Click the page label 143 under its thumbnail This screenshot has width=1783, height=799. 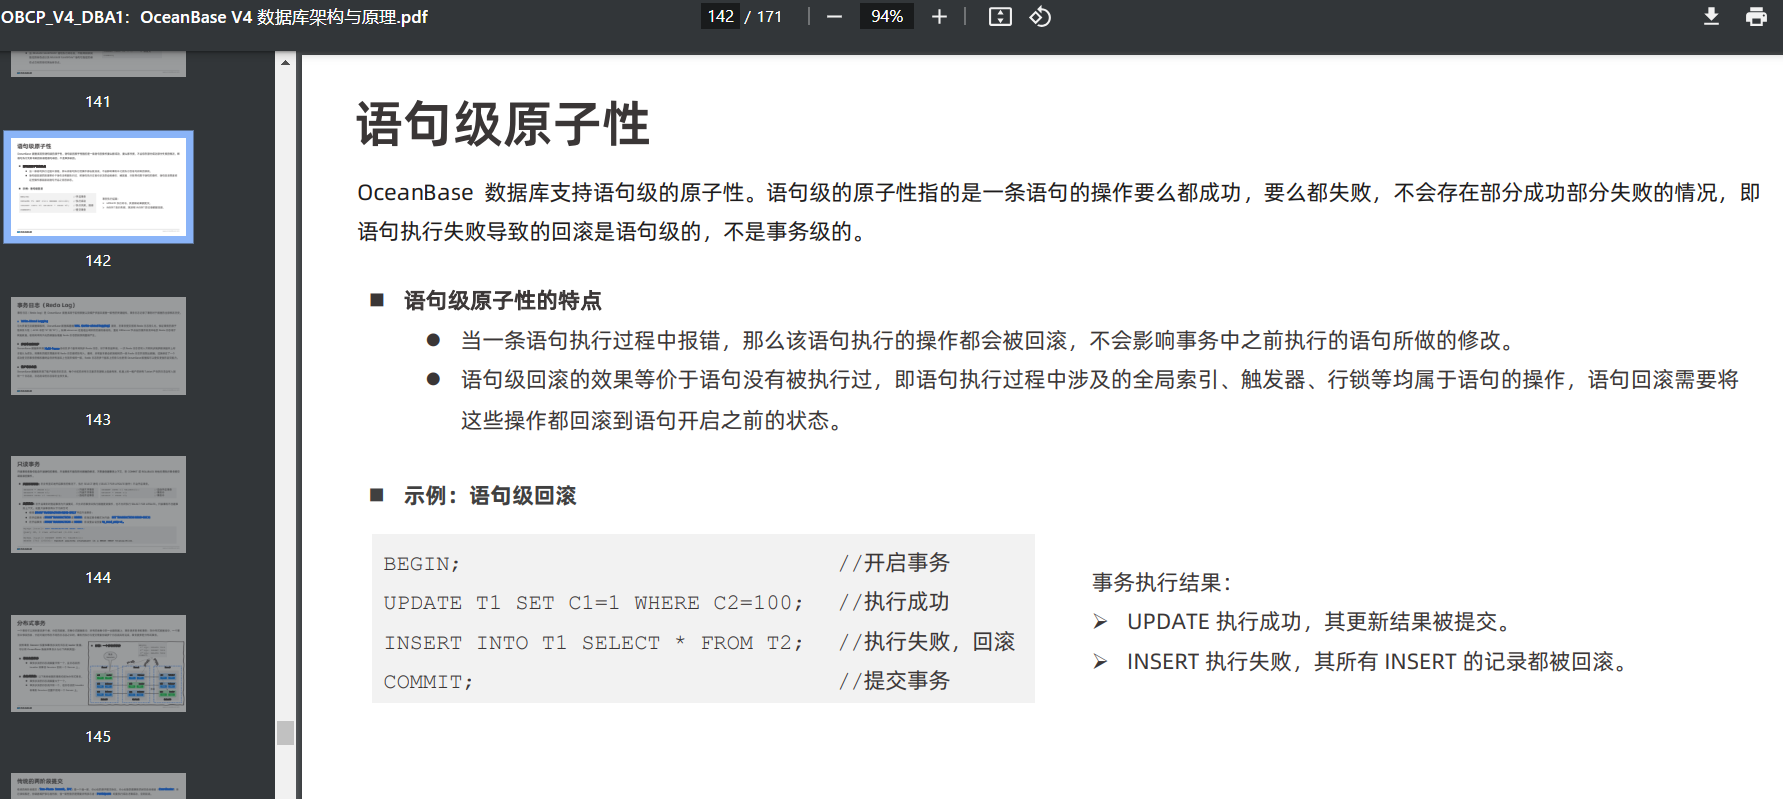tap(98, 420)
